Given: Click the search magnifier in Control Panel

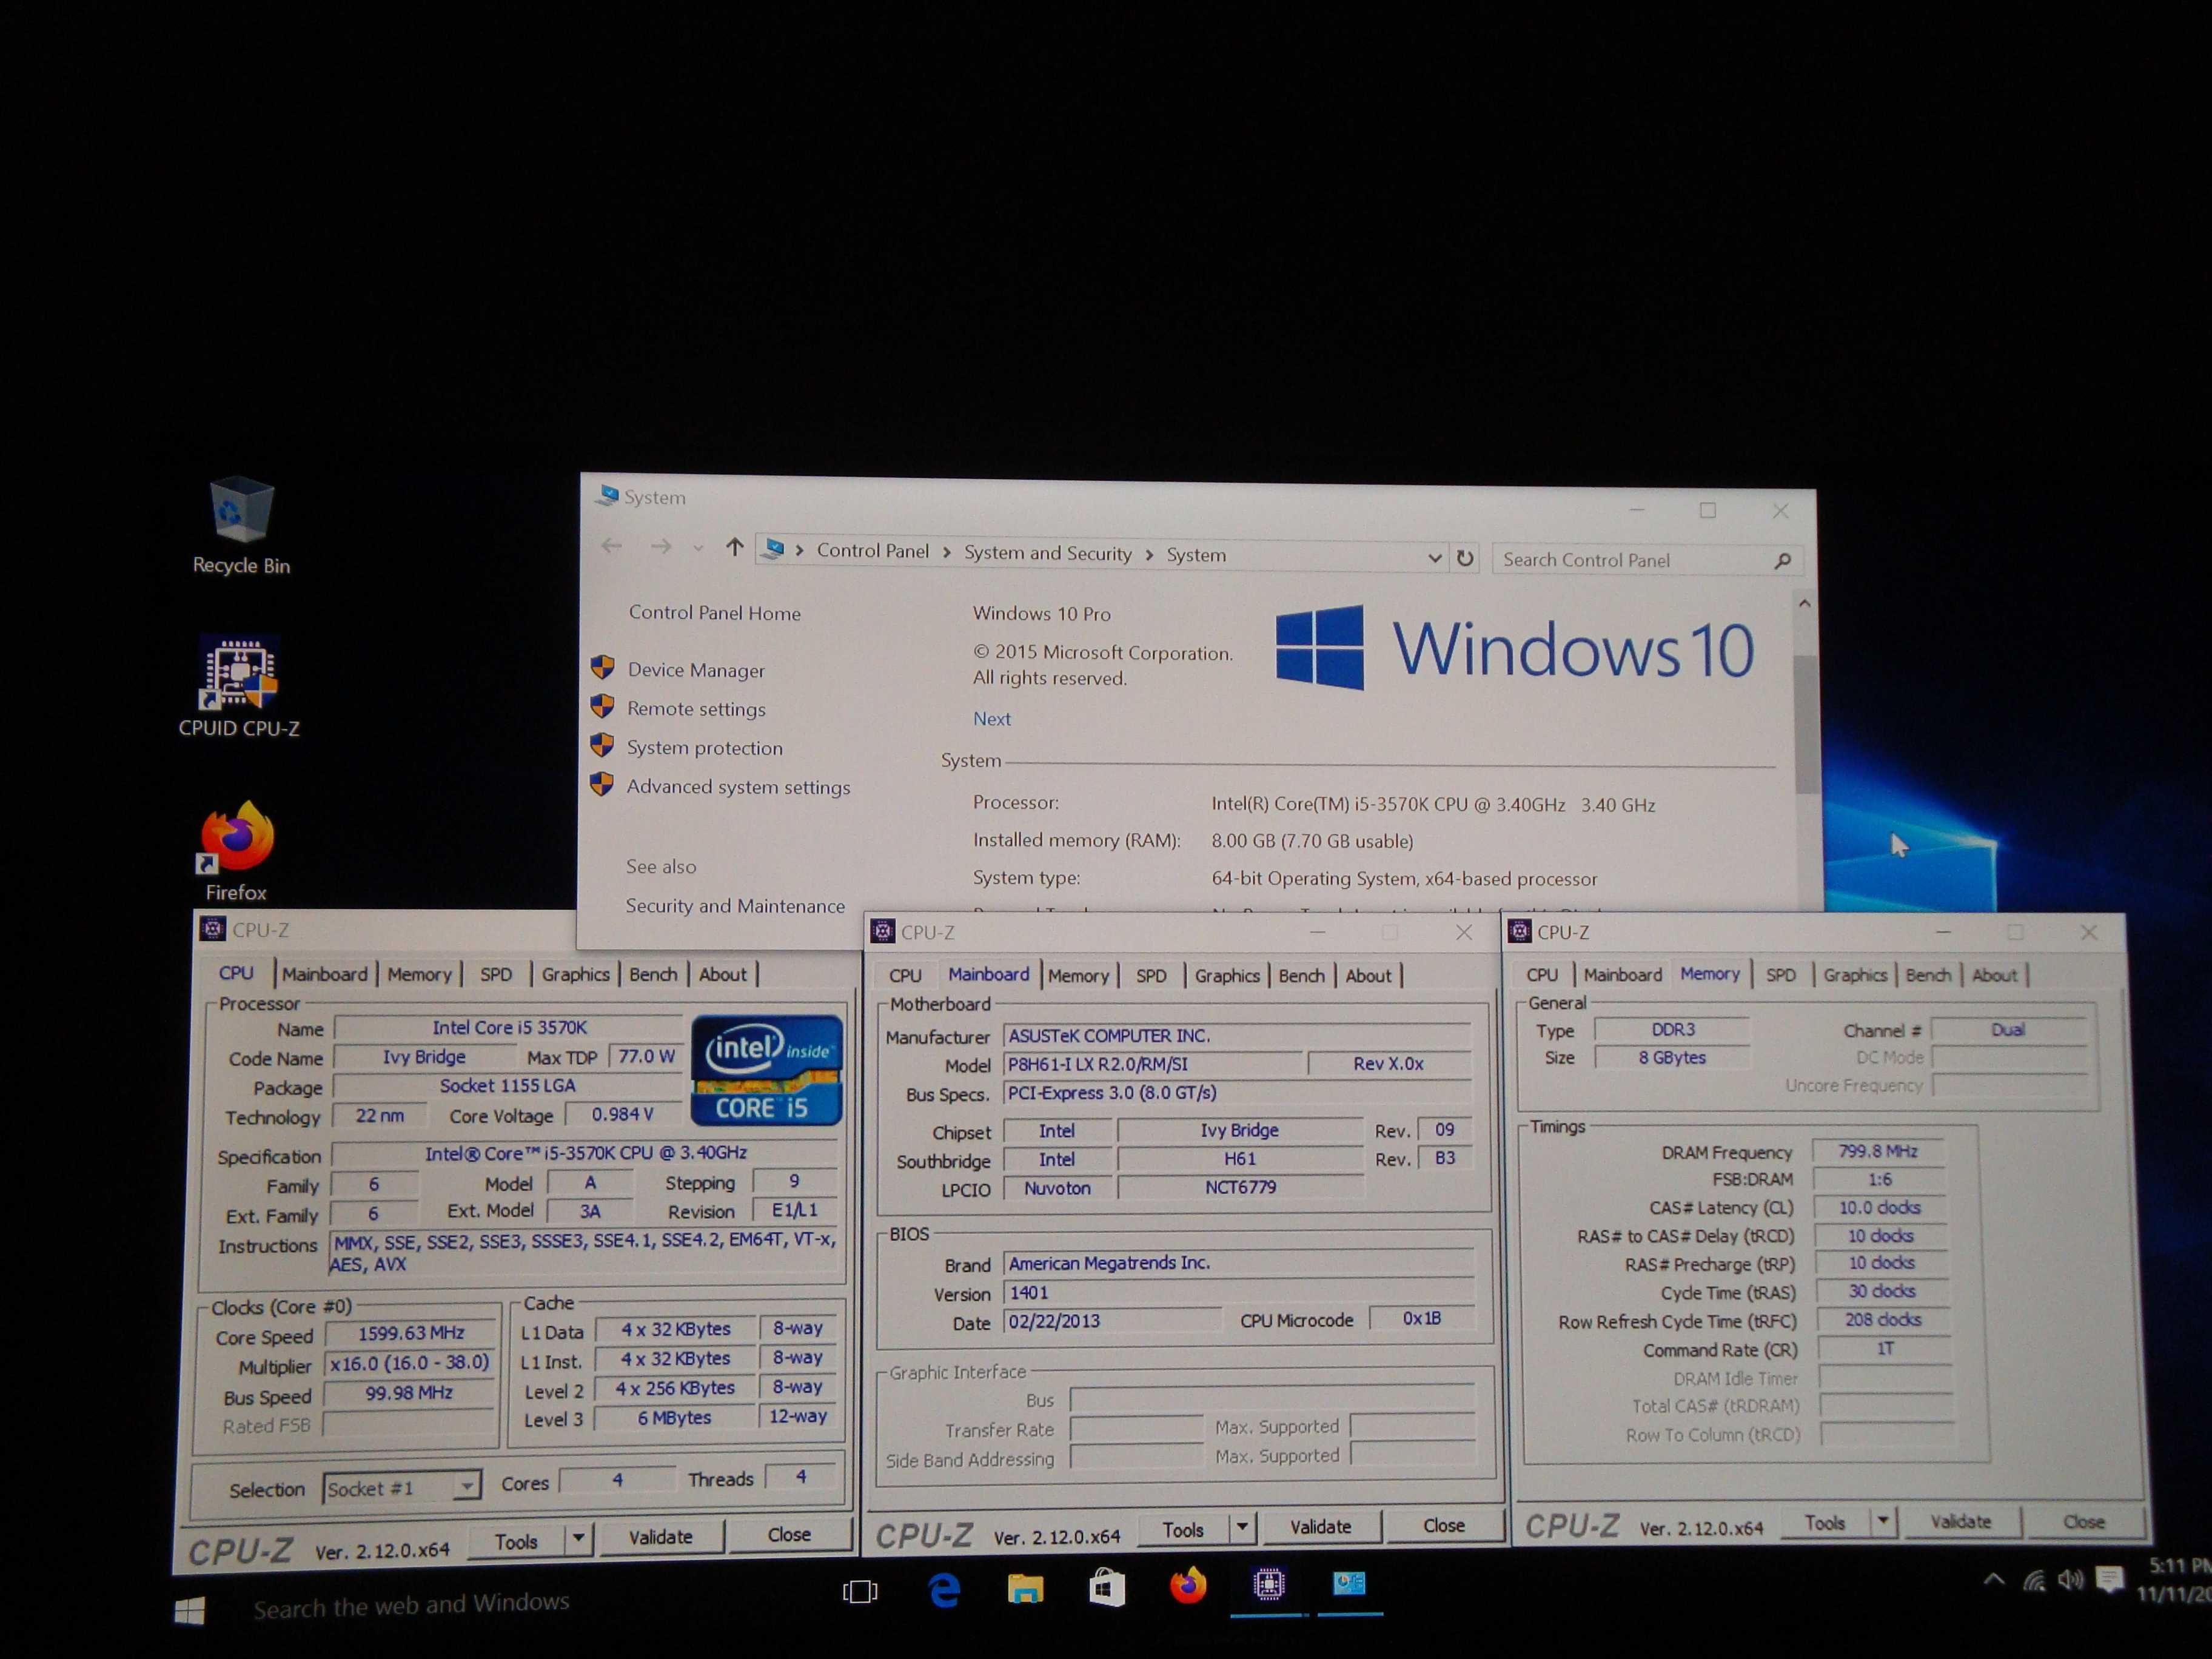Looking at the screenshot, I should pos(1782,561).
